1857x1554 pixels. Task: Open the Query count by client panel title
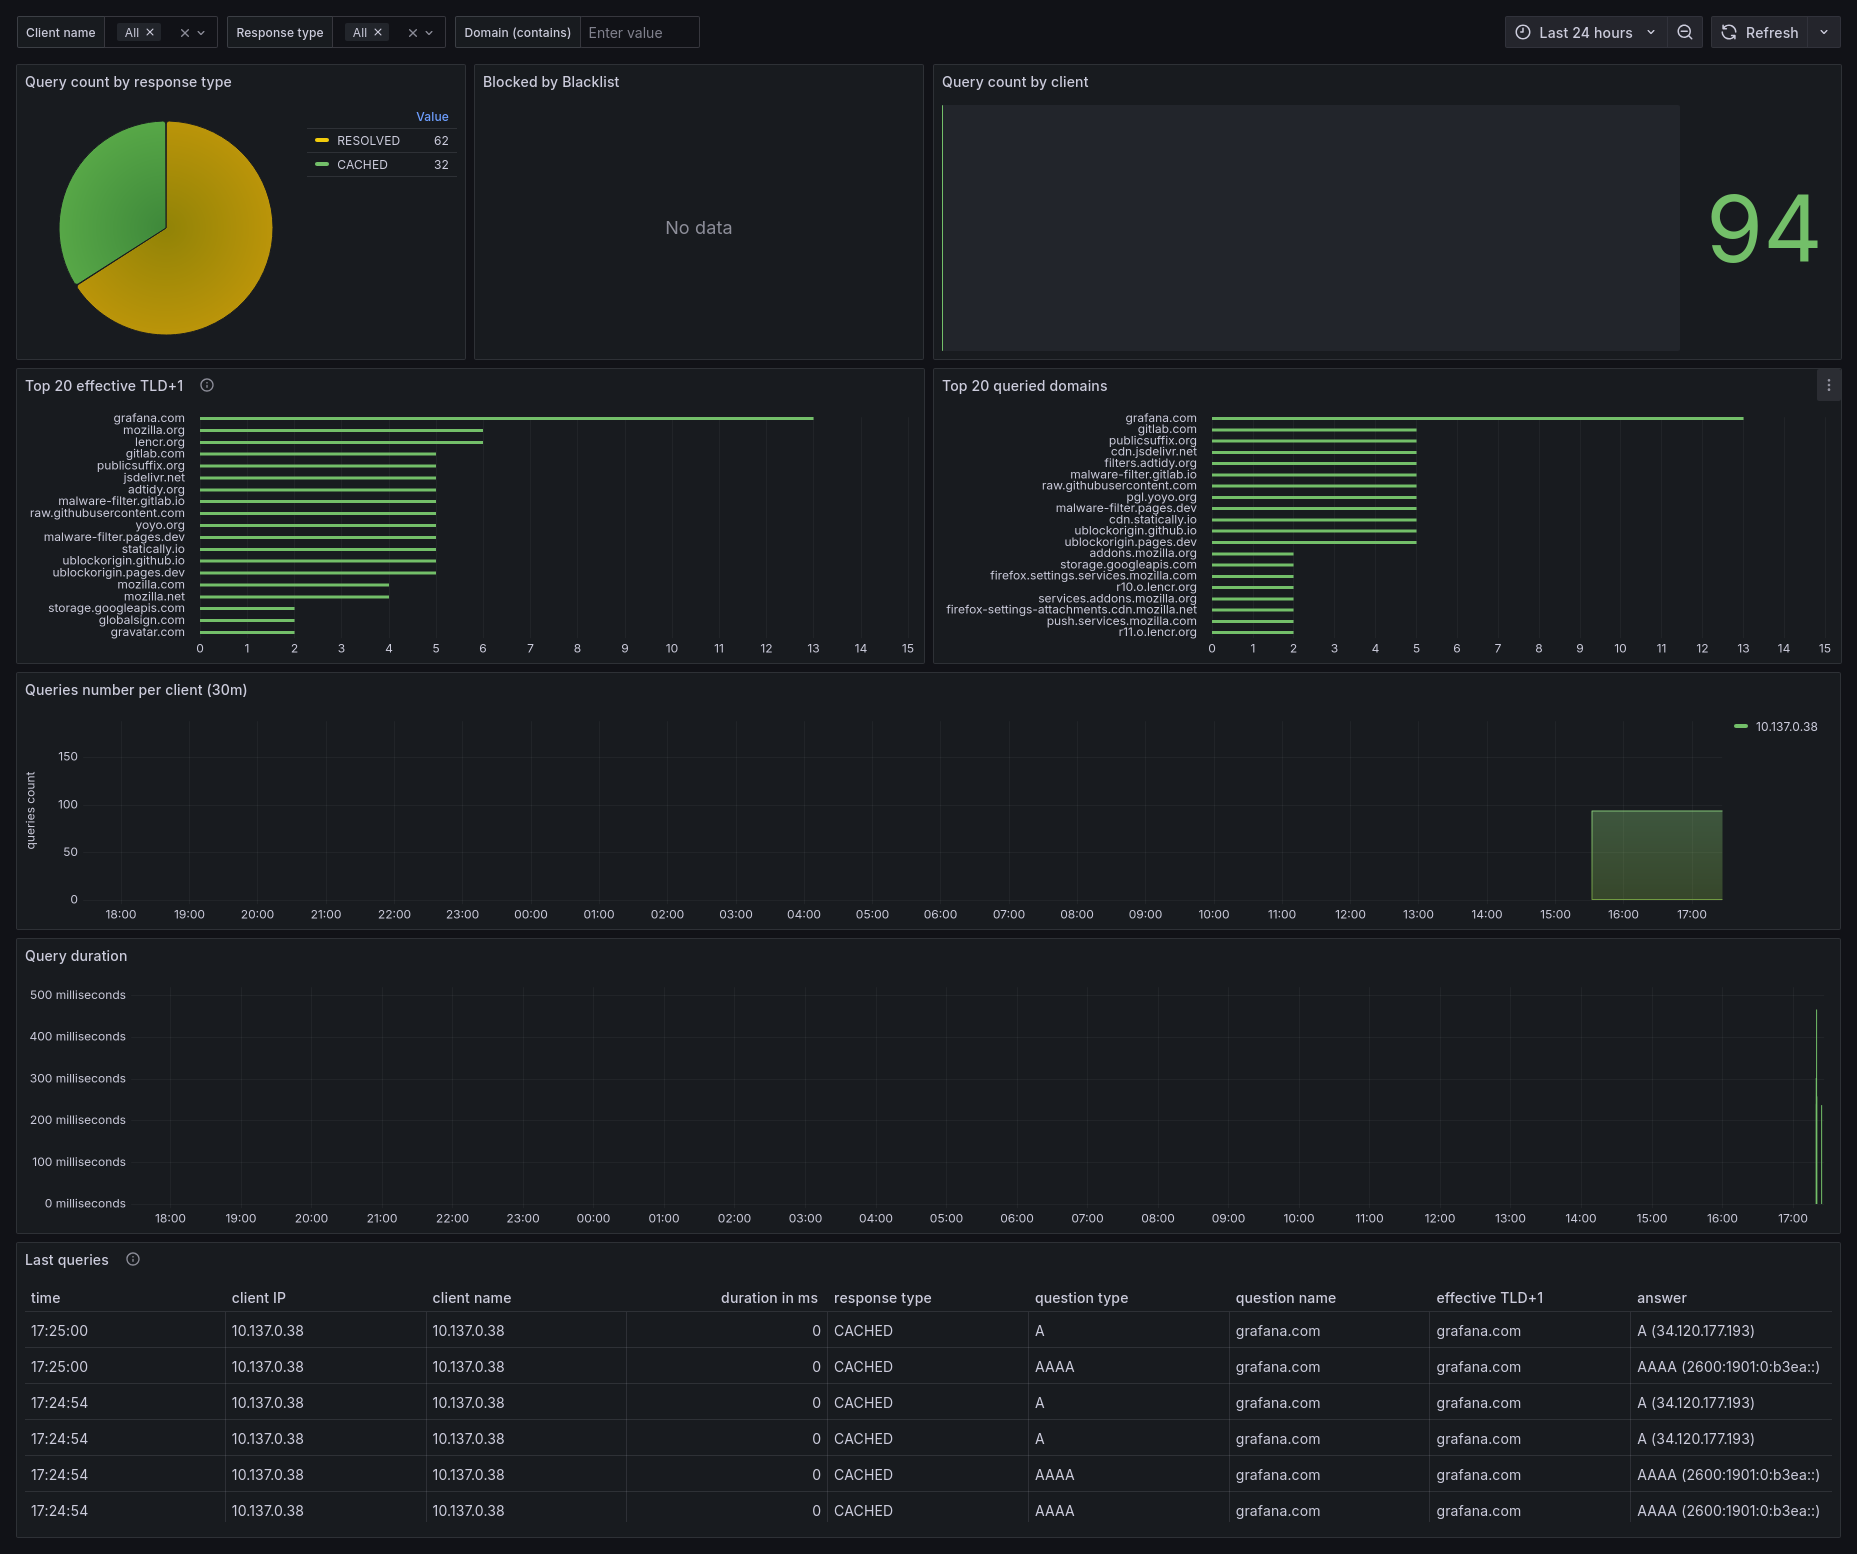(1015, 82)
